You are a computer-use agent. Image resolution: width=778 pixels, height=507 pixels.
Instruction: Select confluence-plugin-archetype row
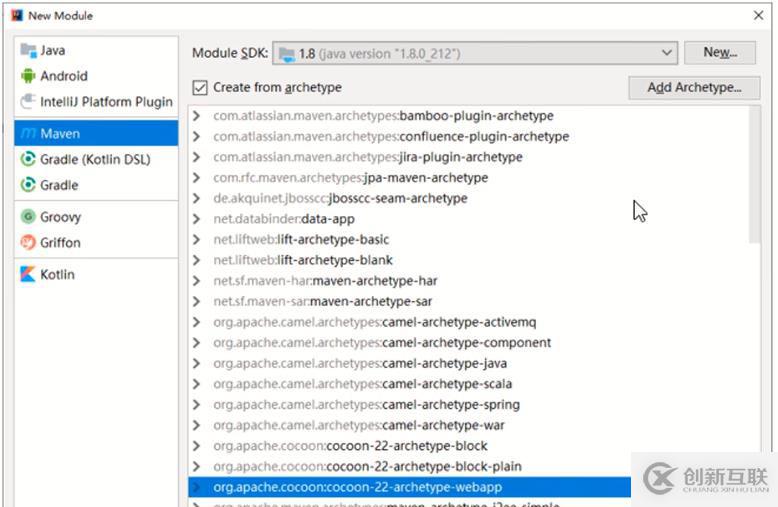point(469,136)
